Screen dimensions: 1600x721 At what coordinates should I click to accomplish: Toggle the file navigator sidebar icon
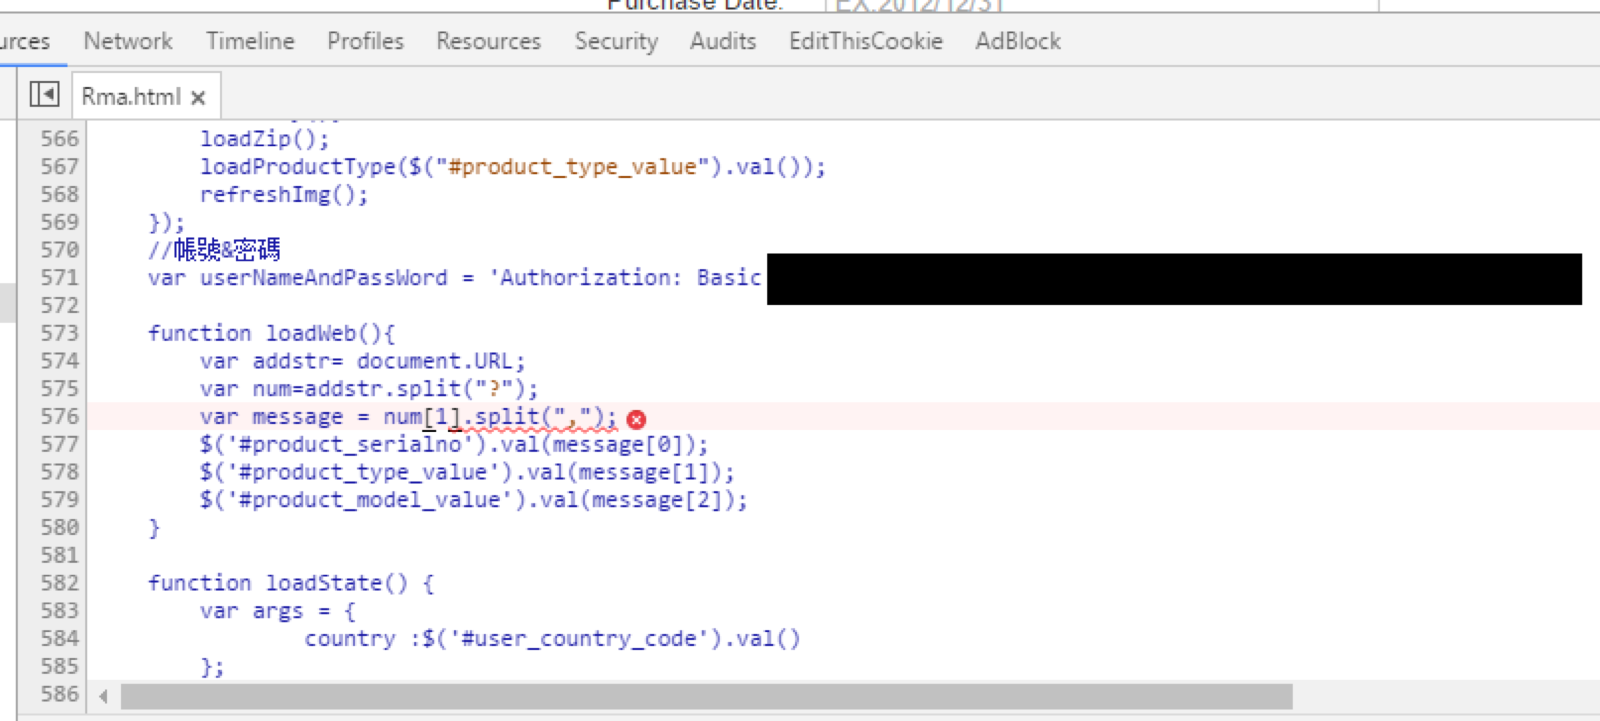point(44,95)
